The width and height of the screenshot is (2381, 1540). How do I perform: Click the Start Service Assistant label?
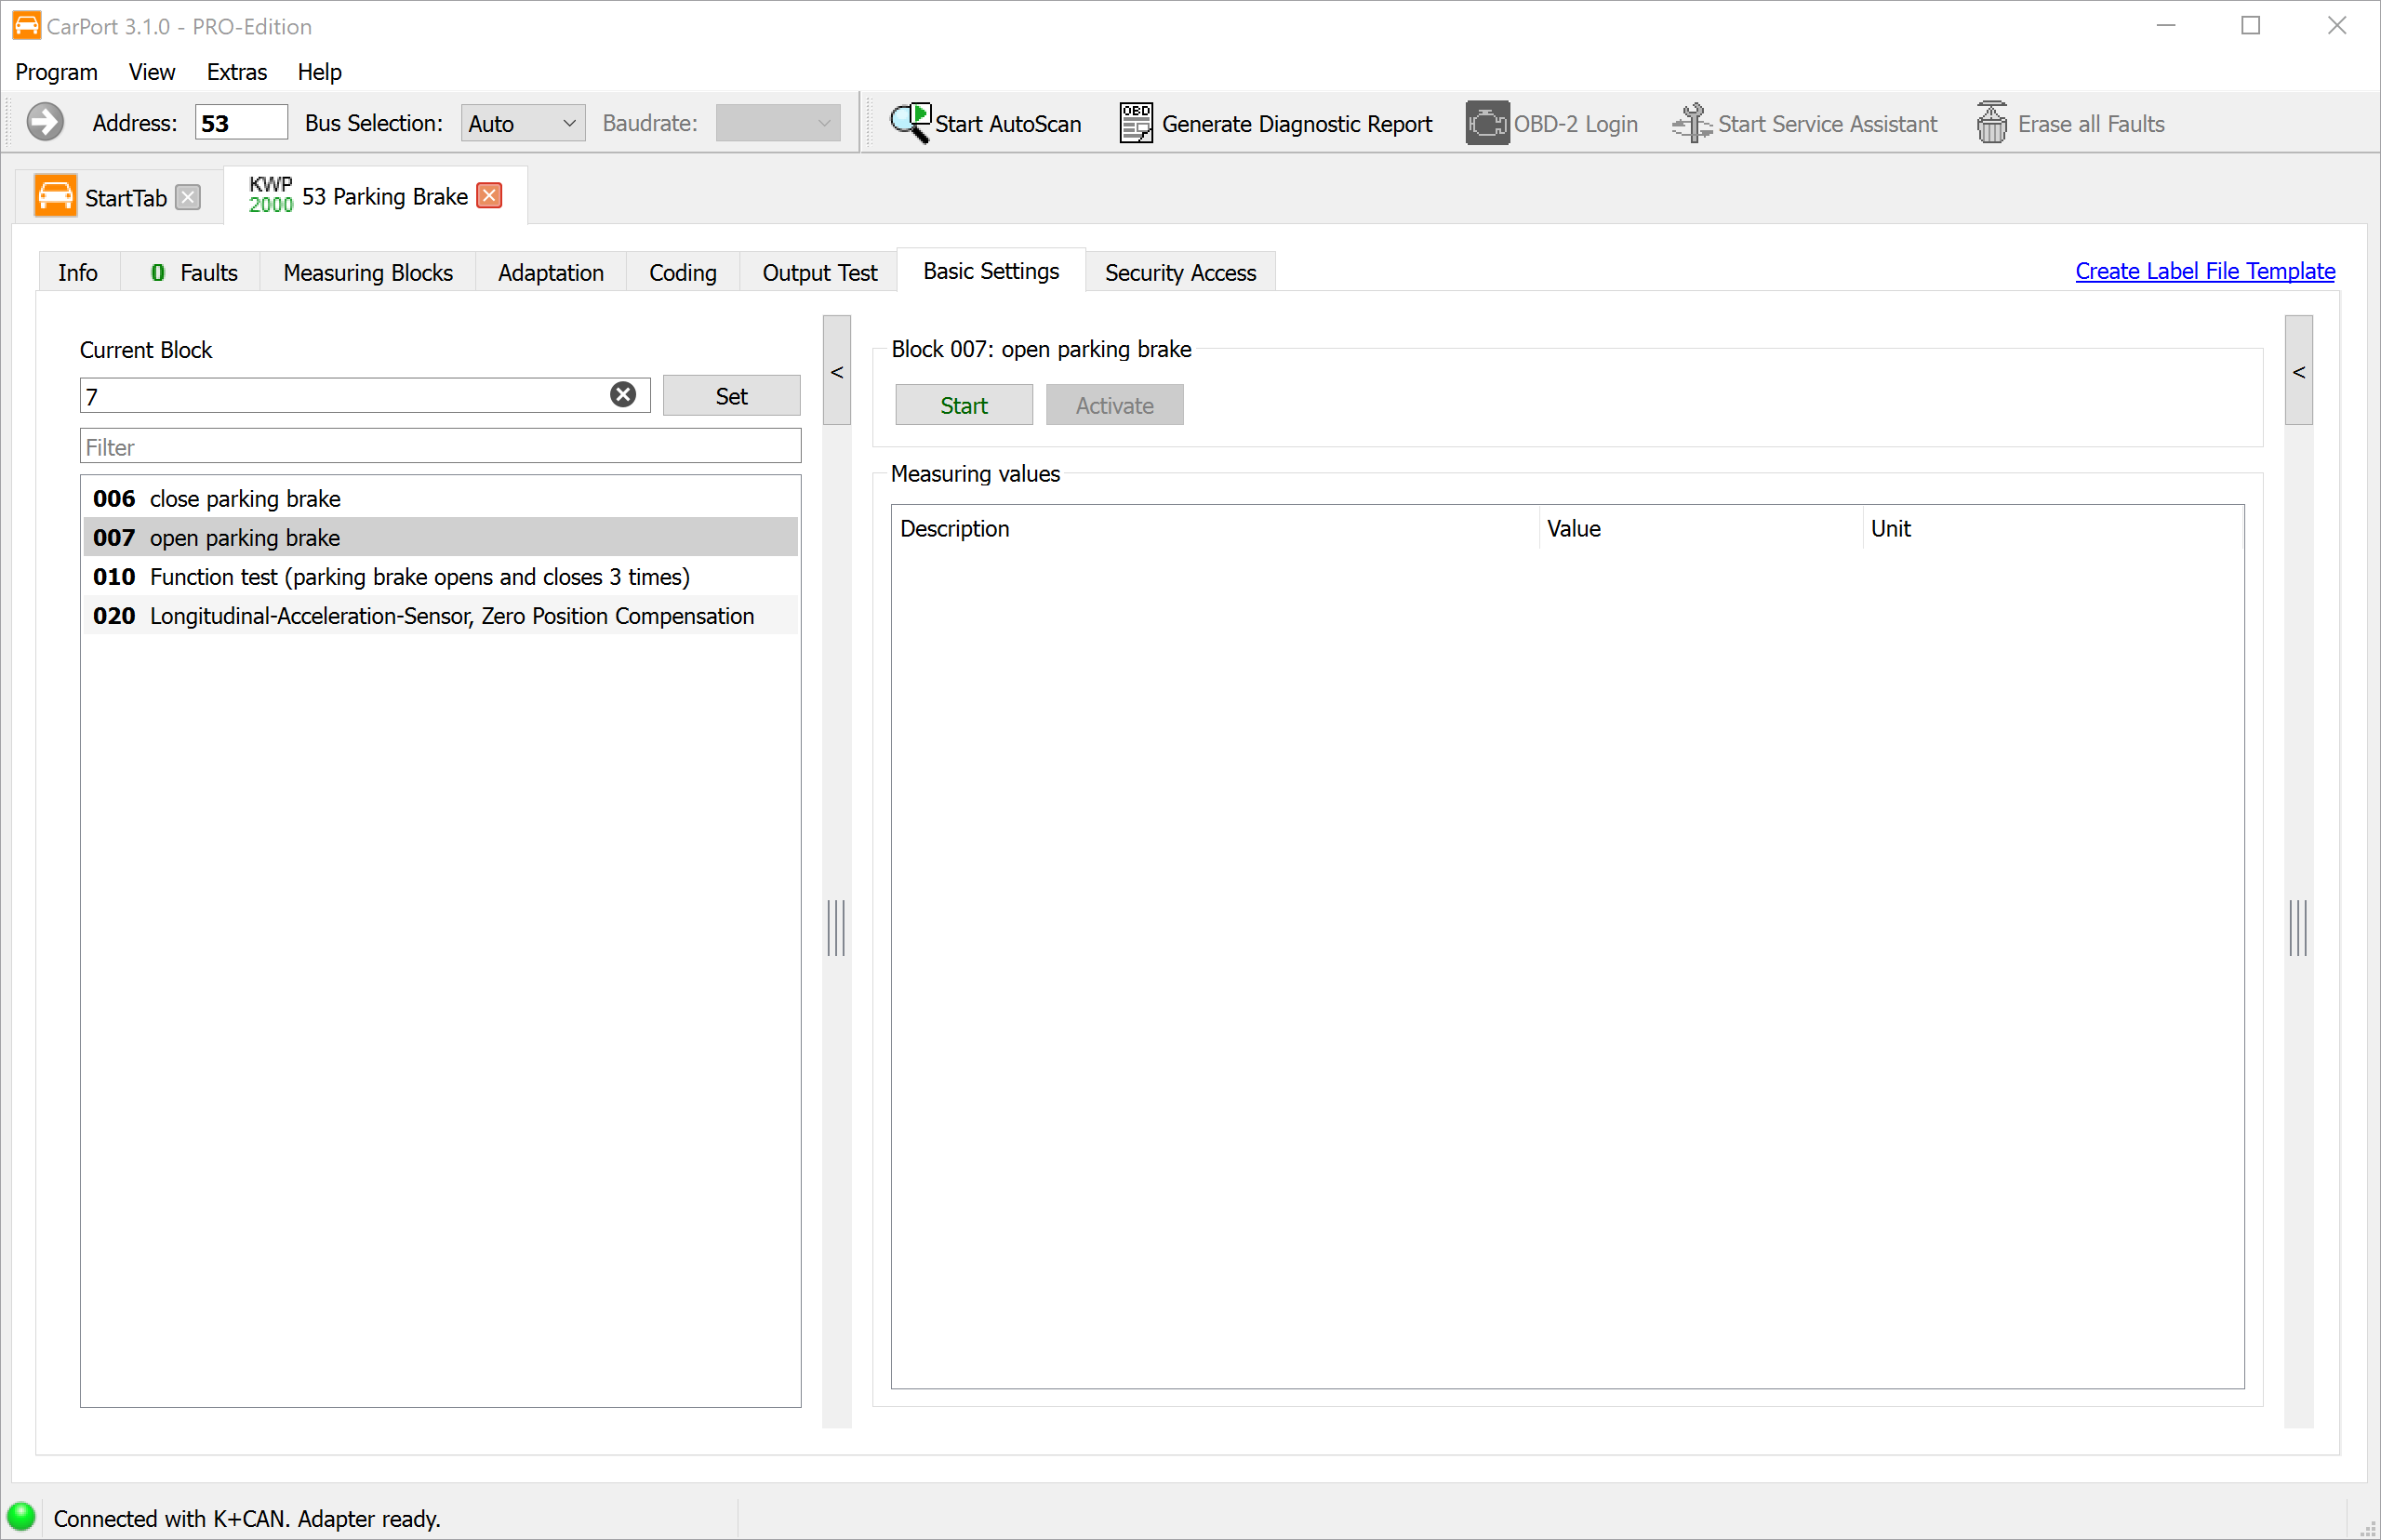point(1827,124)
